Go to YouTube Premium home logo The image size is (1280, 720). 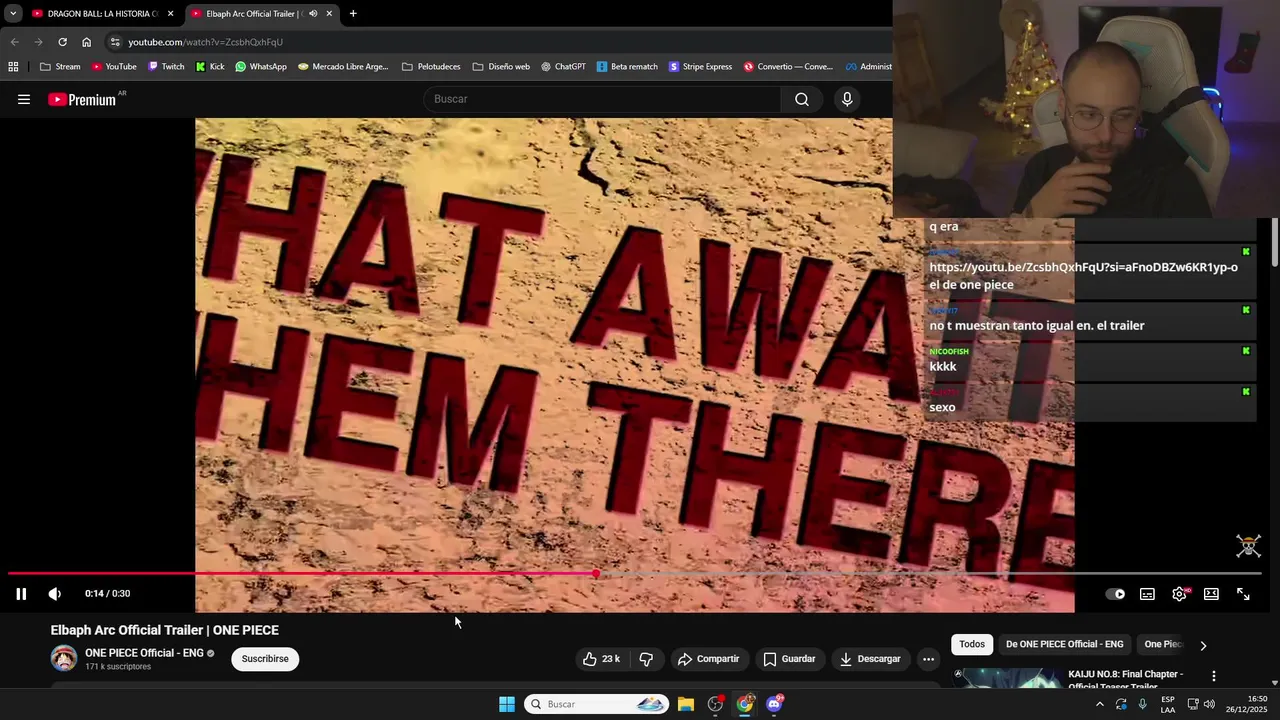[82, 99]
